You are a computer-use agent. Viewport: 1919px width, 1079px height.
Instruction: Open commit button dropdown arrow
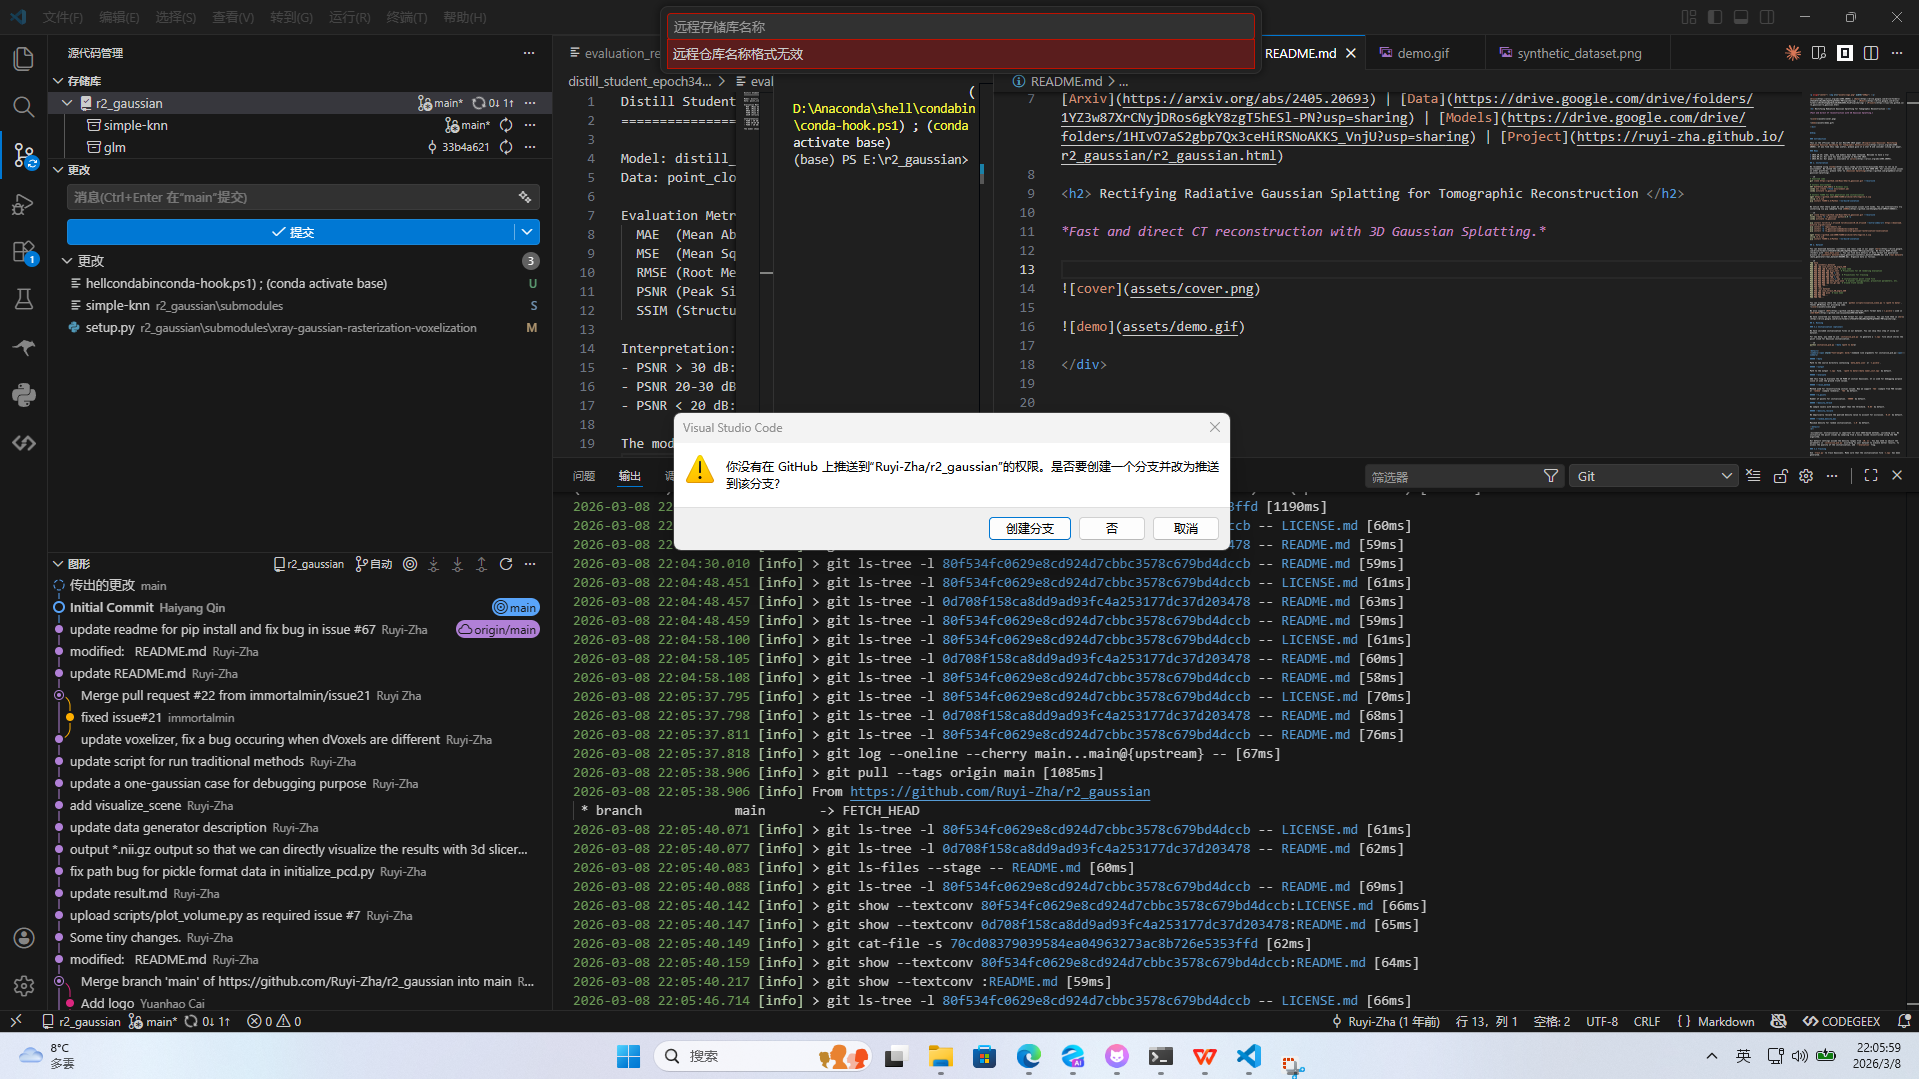point(527,232)
